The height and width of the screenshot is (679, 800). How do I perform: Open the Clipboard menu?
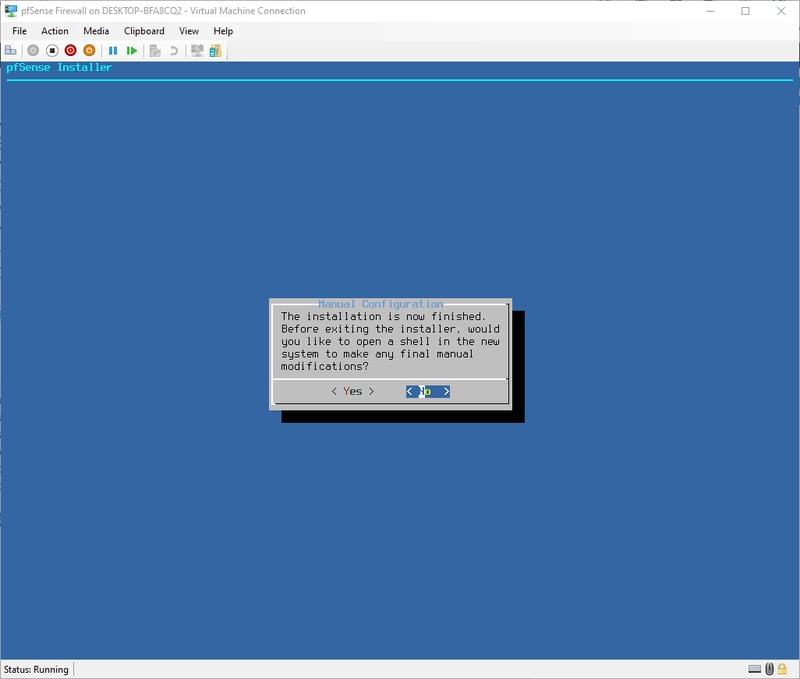click(x=144, y=31)
